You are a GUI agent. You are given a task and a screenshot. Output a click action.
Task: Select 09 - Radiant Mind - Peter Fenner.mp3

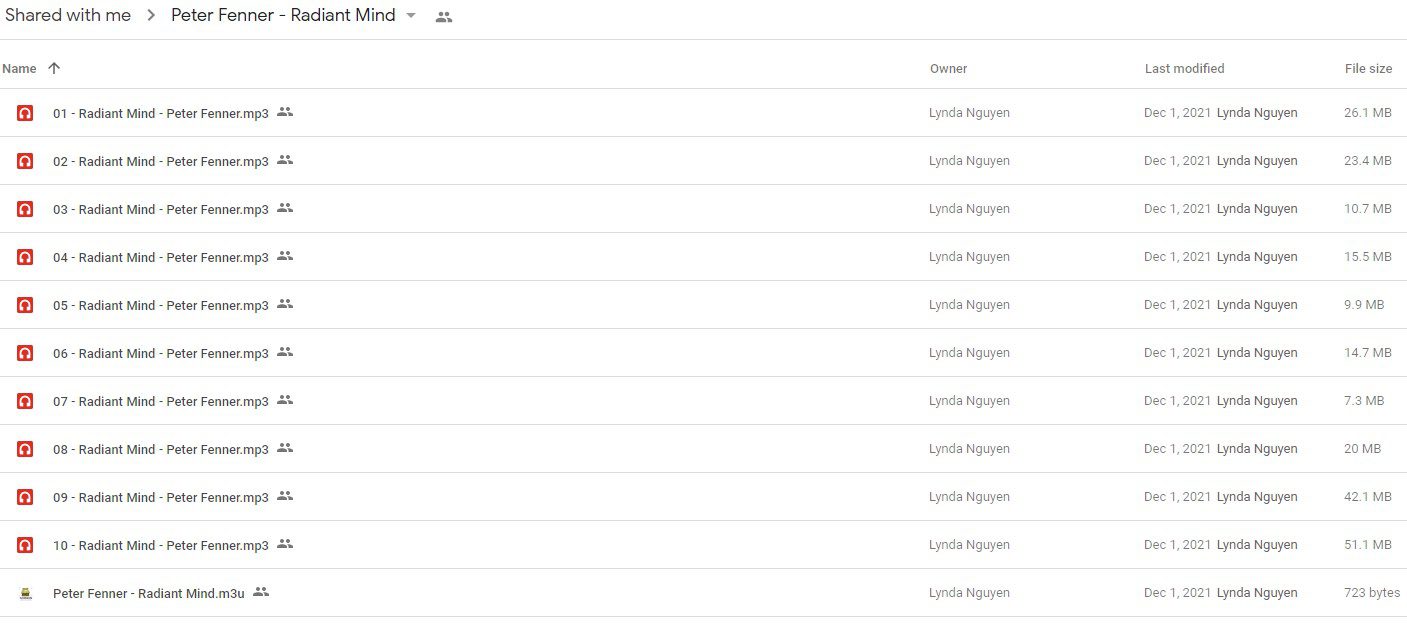coord(161,497)
